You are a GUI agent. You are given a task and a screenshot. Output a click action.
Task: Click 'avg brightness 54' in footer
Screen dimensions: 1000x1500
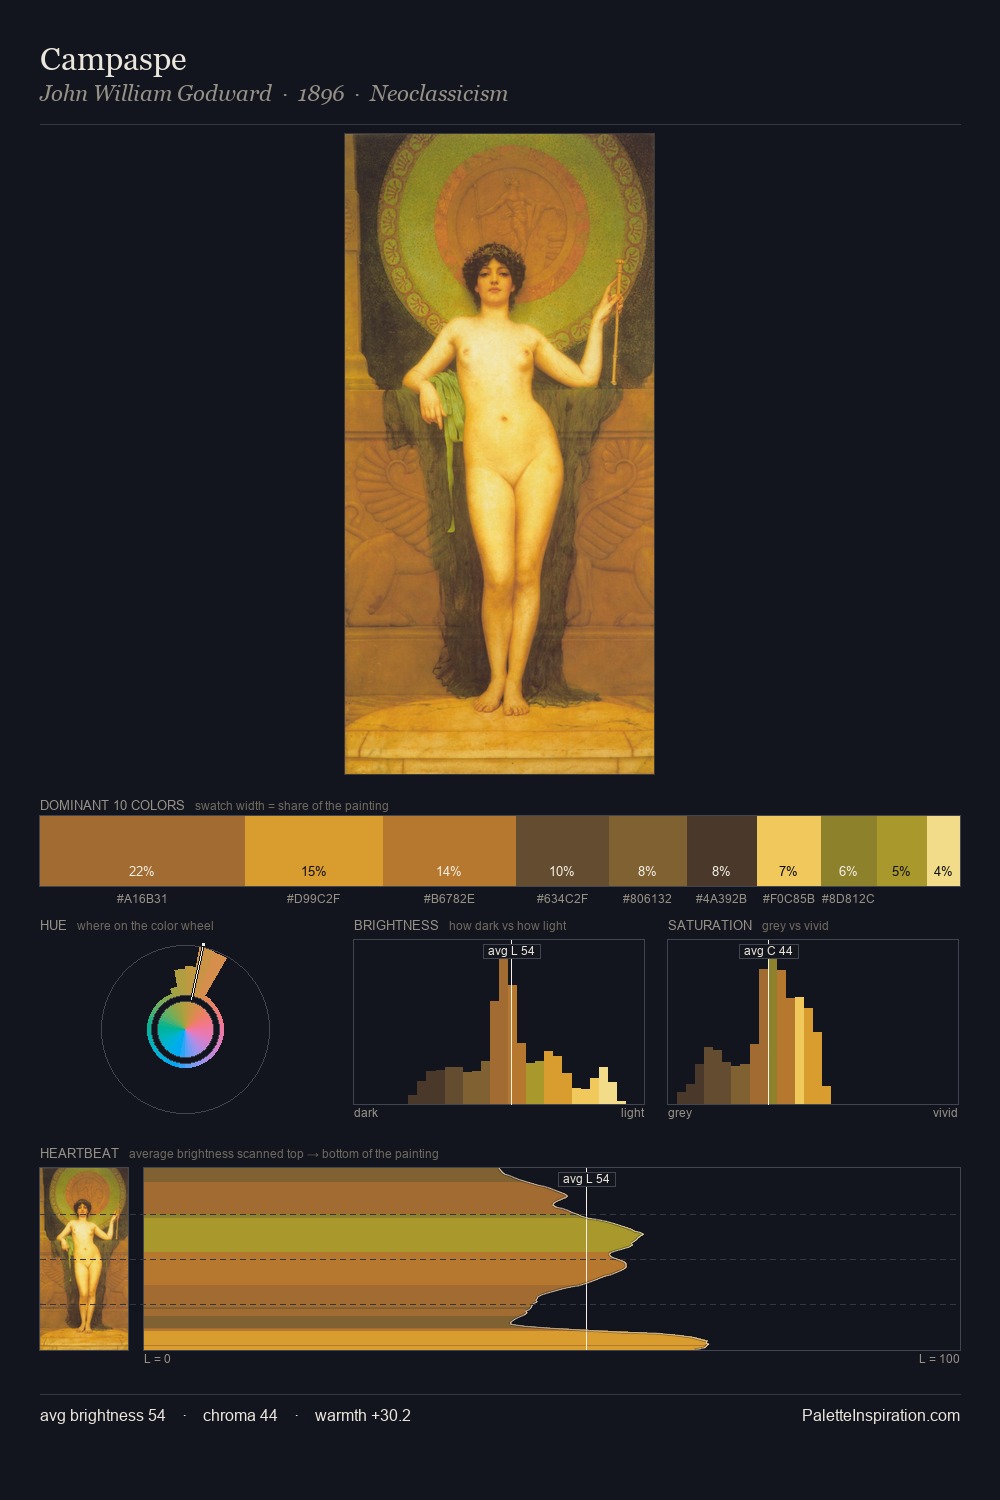click(x=103, y=1416)
